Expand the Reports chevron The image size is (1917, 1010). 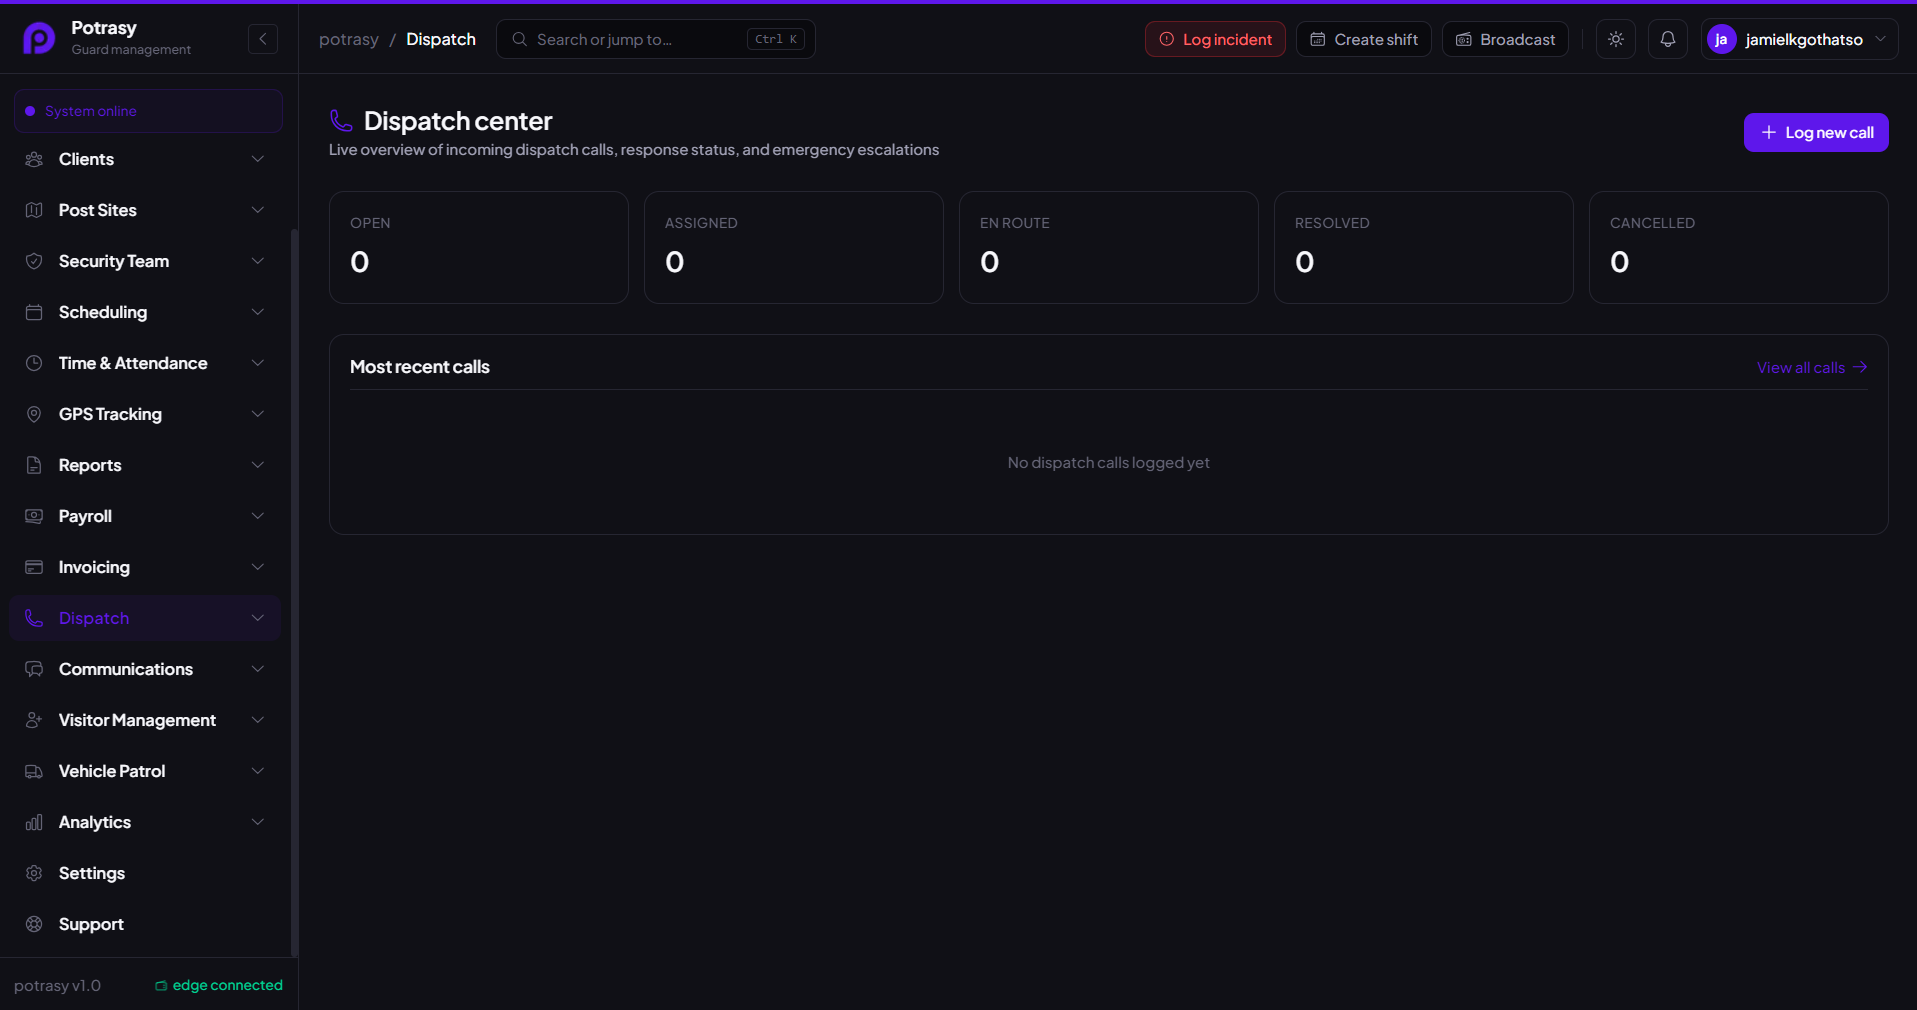[258, 465]
